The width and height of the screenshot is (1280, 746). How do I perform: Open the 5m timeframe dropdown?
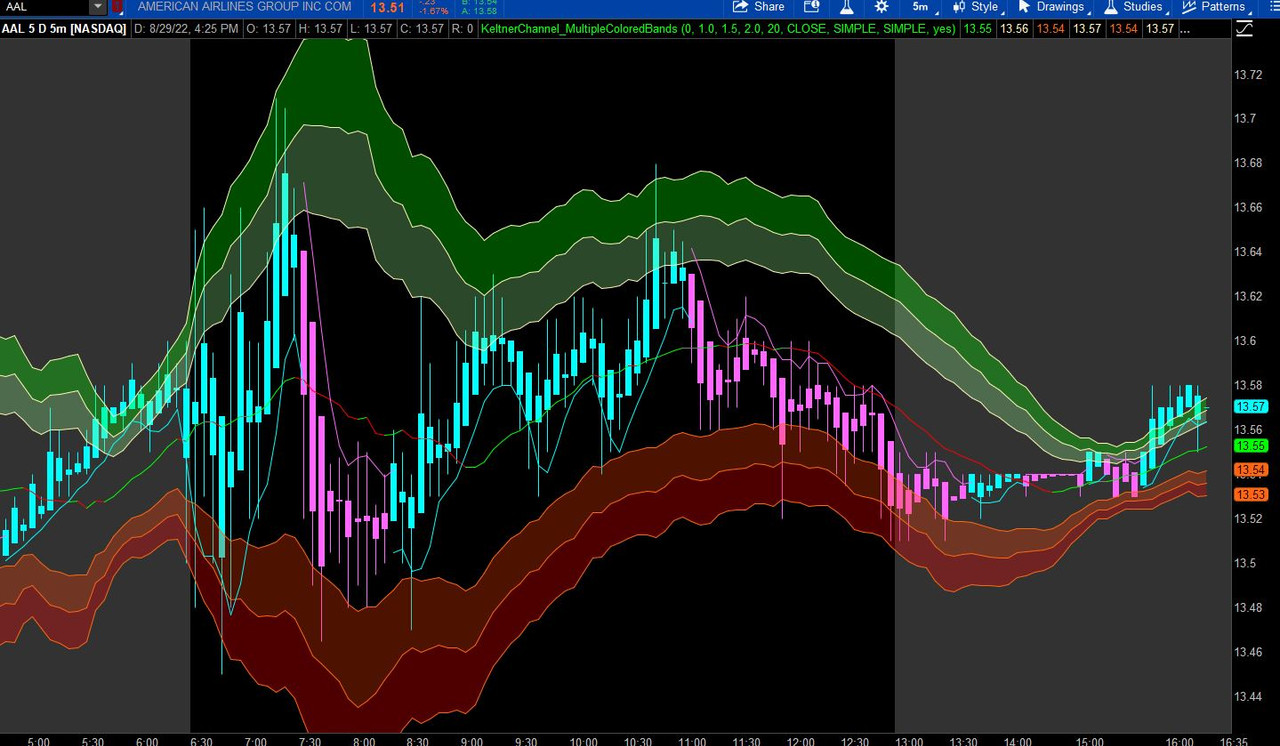pos(925,7)
